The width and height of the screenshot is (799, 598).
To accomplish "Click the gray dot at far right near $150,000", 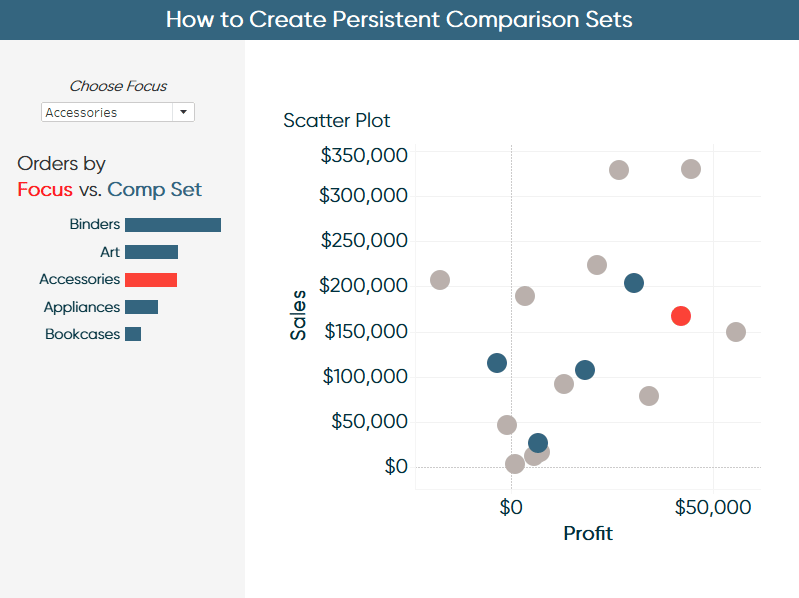I will (736, 332).
